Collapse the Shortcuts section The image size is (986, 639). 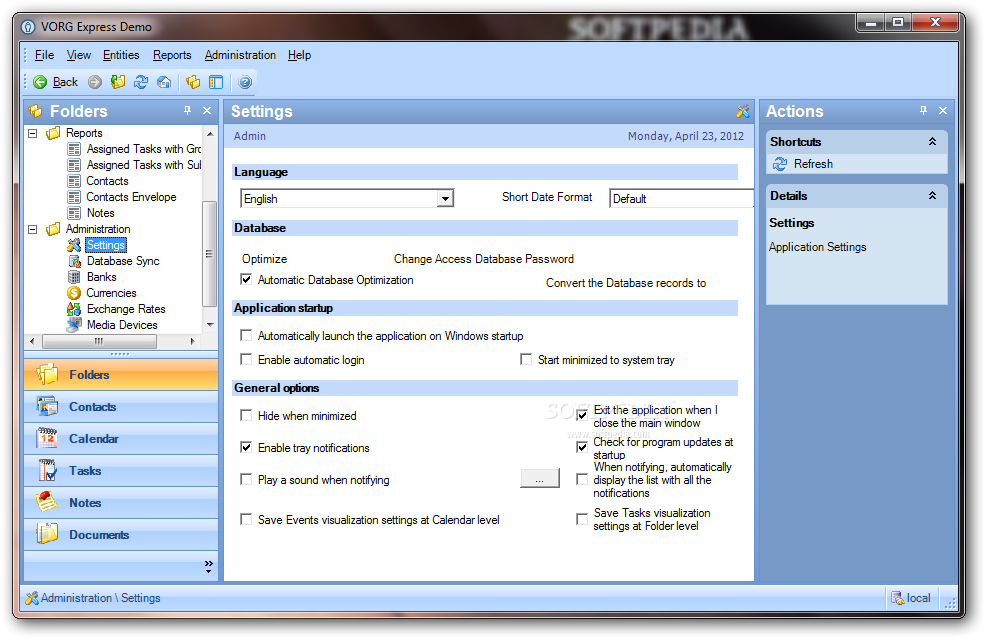tap(933, 142)
